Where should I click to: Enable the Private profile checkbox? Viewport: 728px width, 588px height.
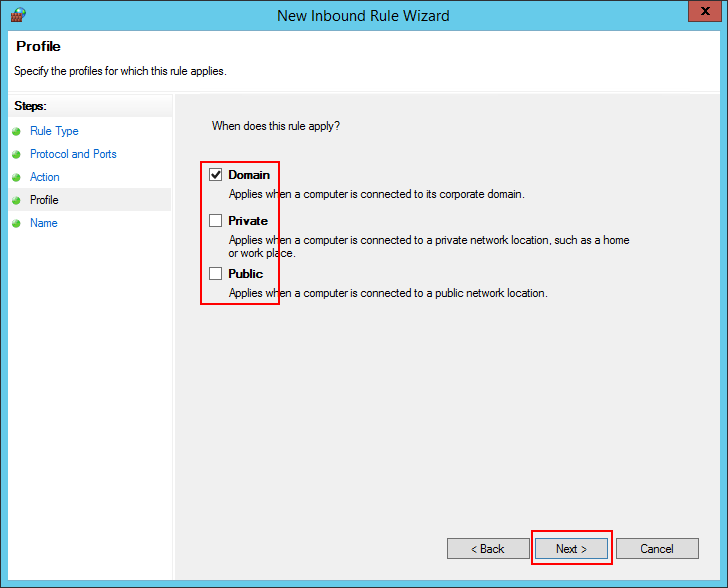tap(215, 220)
